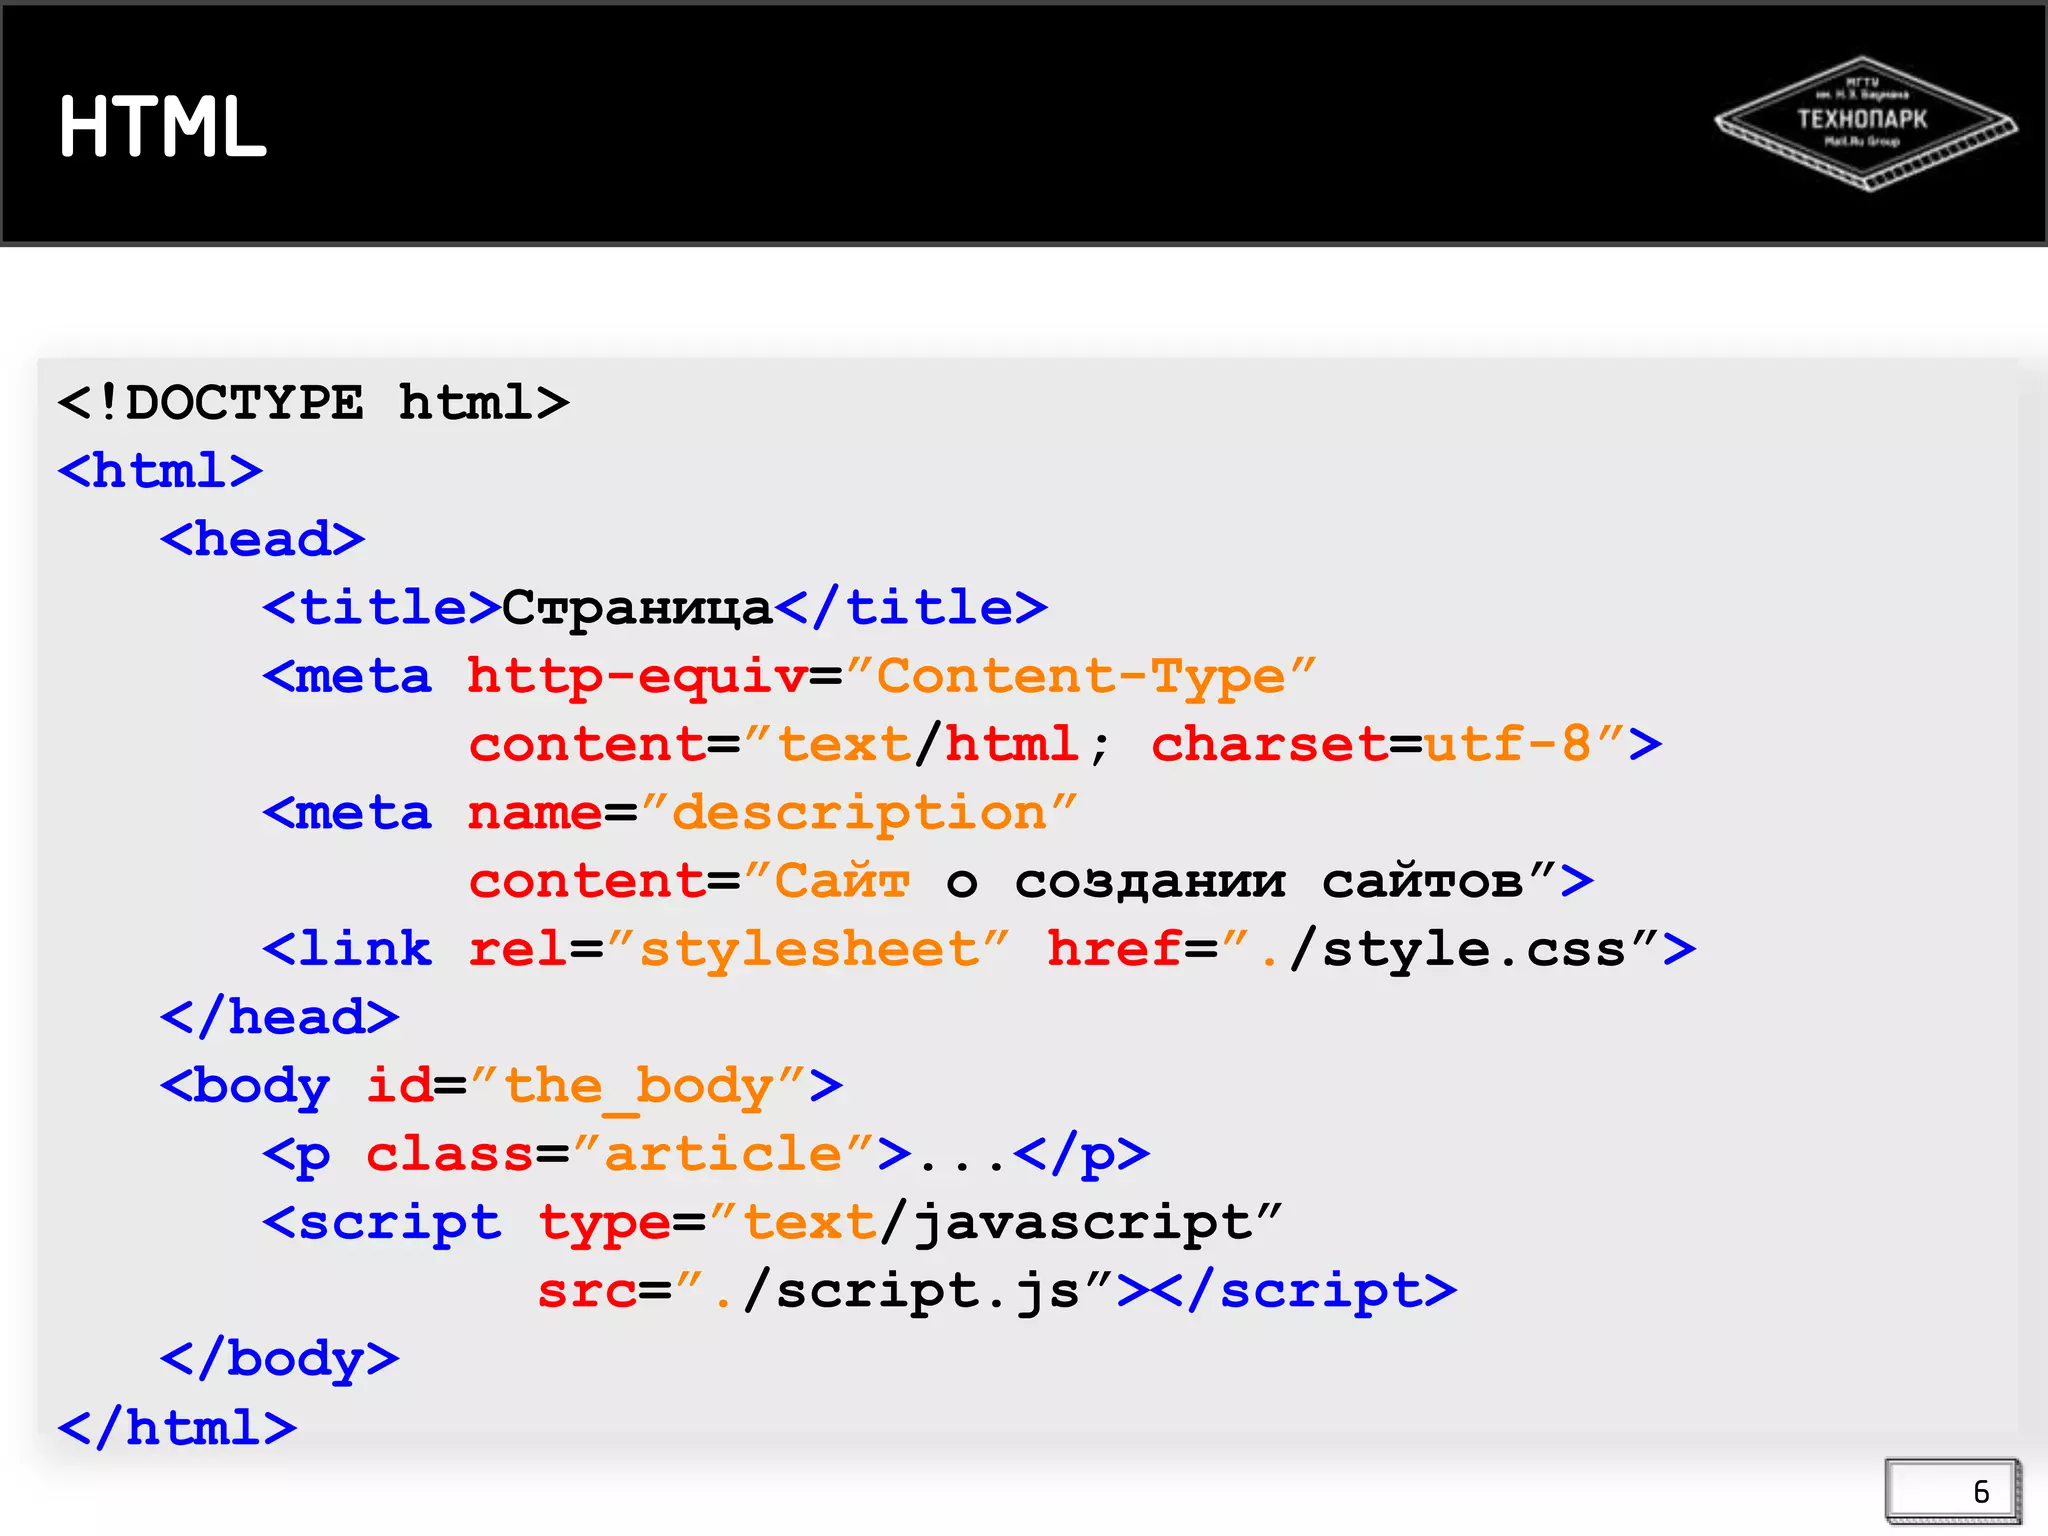
Task: Click the text 'создании сайтов'
Action: pos(1269,882)
